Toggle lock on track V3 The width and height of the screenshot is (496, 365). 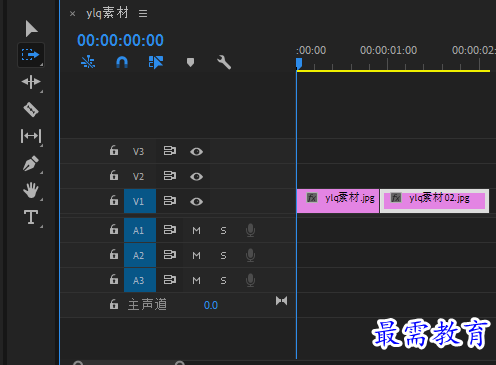(114, 150)
